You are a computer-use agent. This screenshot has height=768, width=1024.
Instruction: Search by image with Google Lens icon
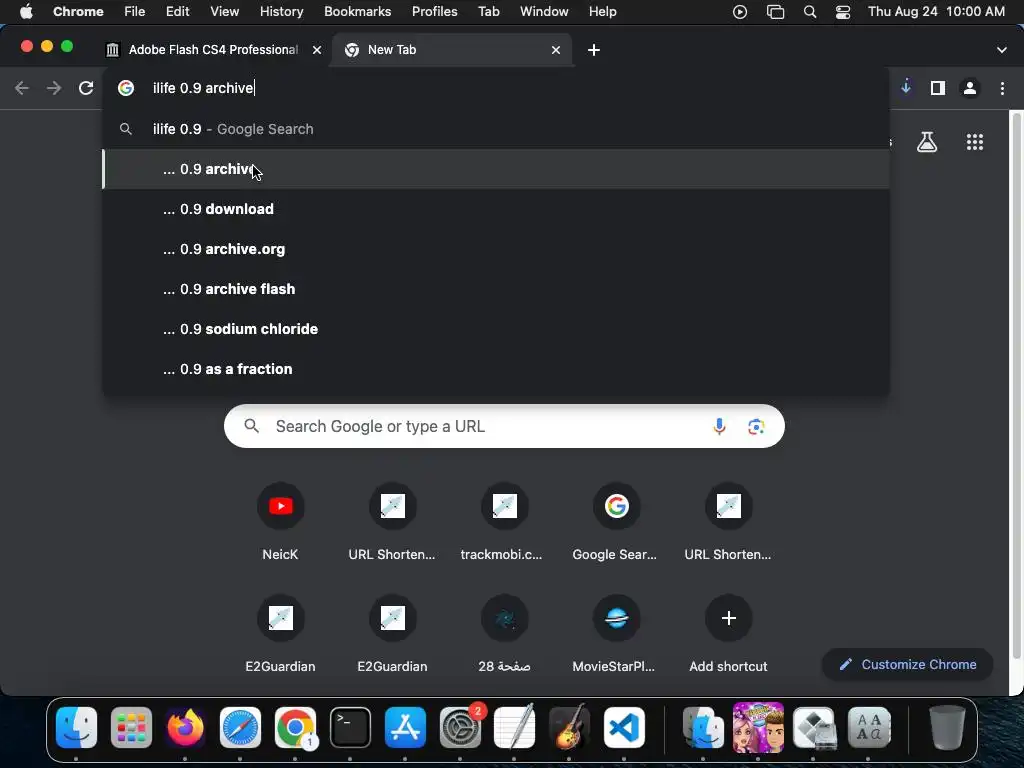756,426
